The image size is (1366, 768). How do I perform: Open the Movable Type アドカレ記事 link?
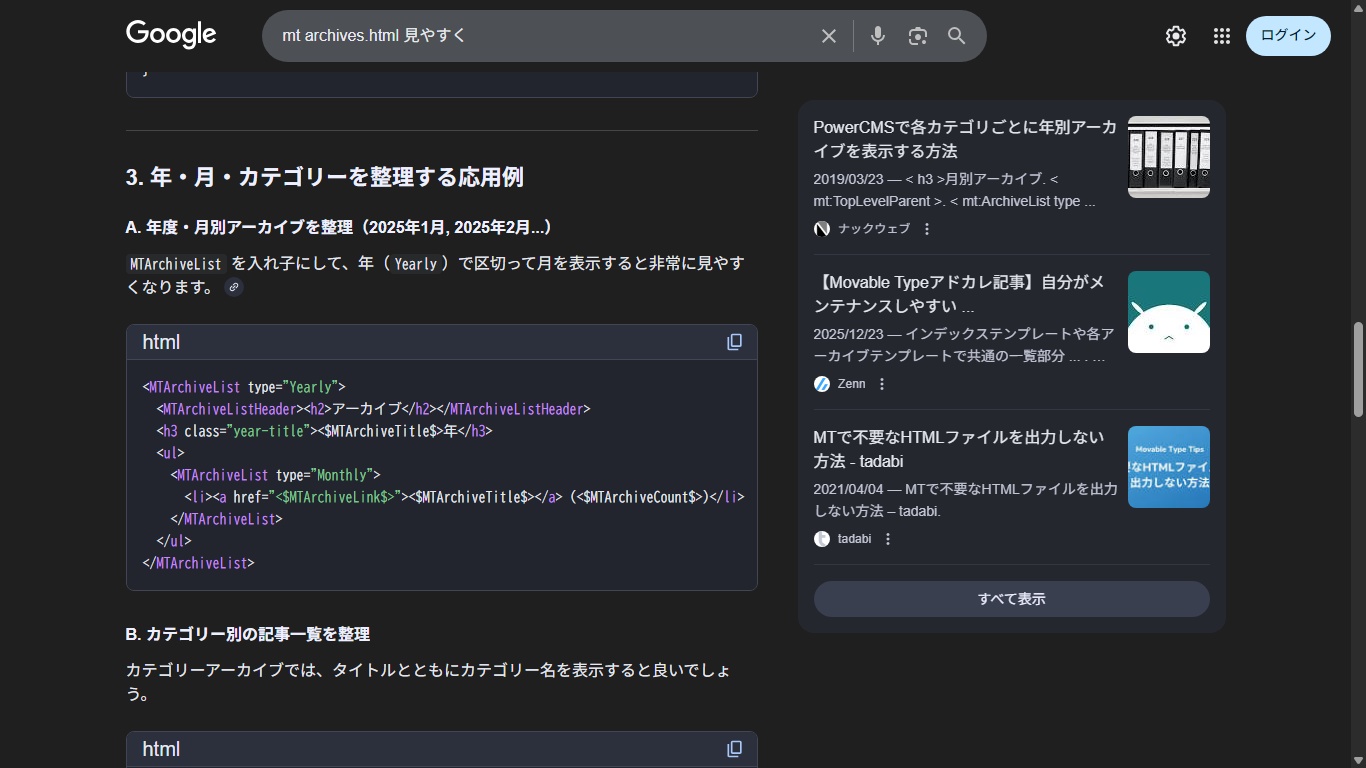point(957,294)
